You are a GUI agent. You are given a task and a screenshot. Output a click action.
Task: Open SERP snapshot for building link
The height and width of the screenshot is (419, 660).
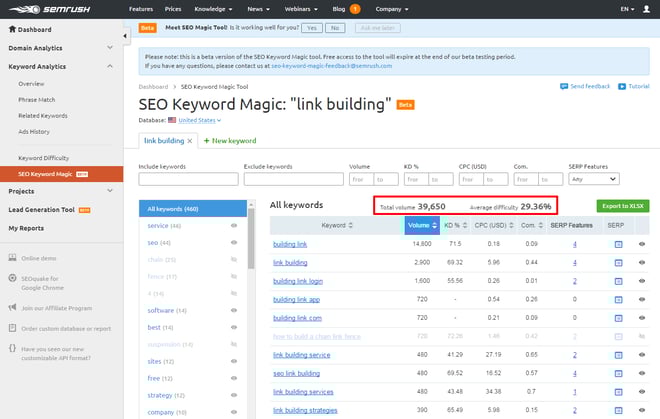coord(618,244)
